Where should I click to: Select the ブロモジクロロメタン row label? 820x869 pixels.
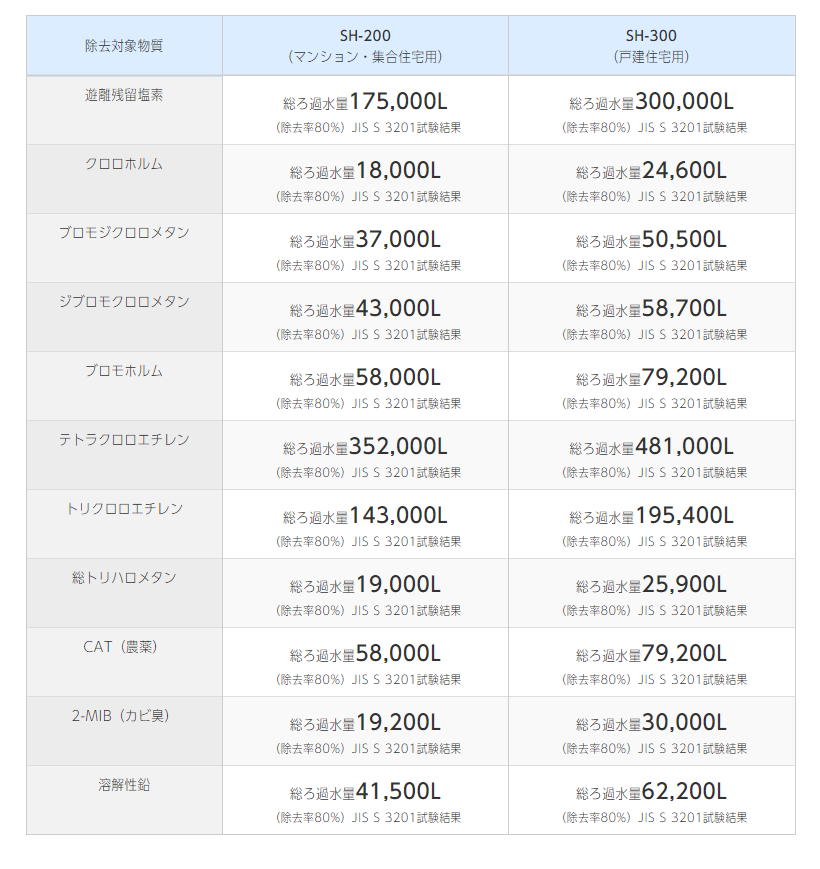[124, 233]
